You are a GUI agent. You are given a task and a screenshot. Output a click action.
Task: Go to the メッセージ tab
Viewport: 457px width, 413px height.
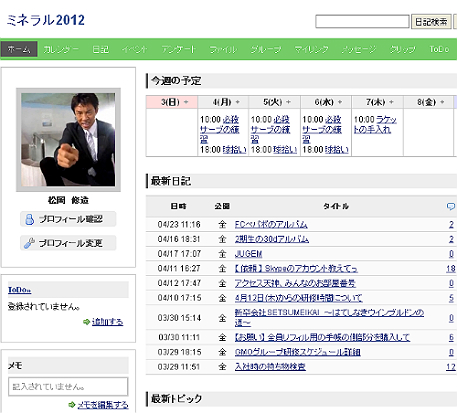coord(359,49)
